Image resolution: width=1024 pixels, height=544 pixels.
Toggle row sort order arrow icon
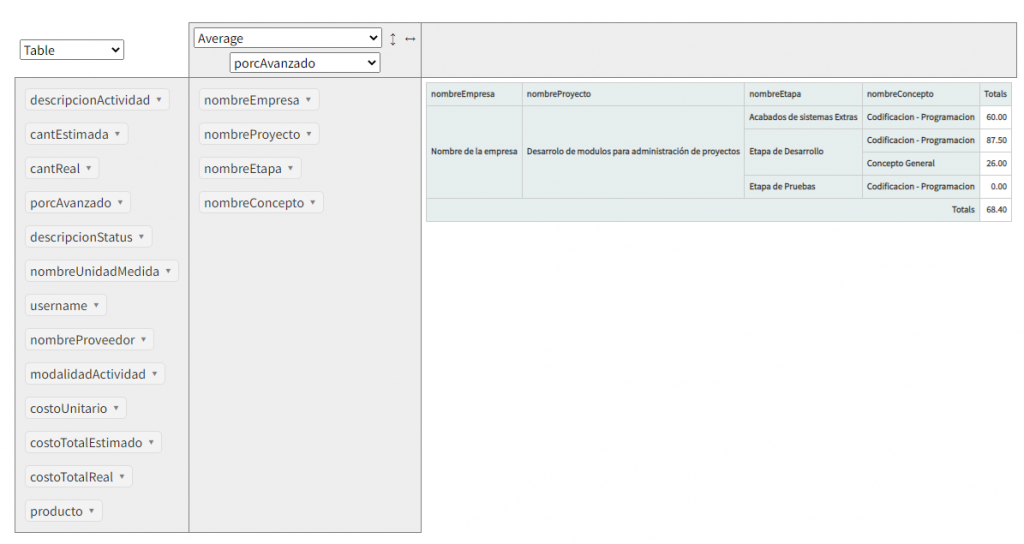(393, 39)
